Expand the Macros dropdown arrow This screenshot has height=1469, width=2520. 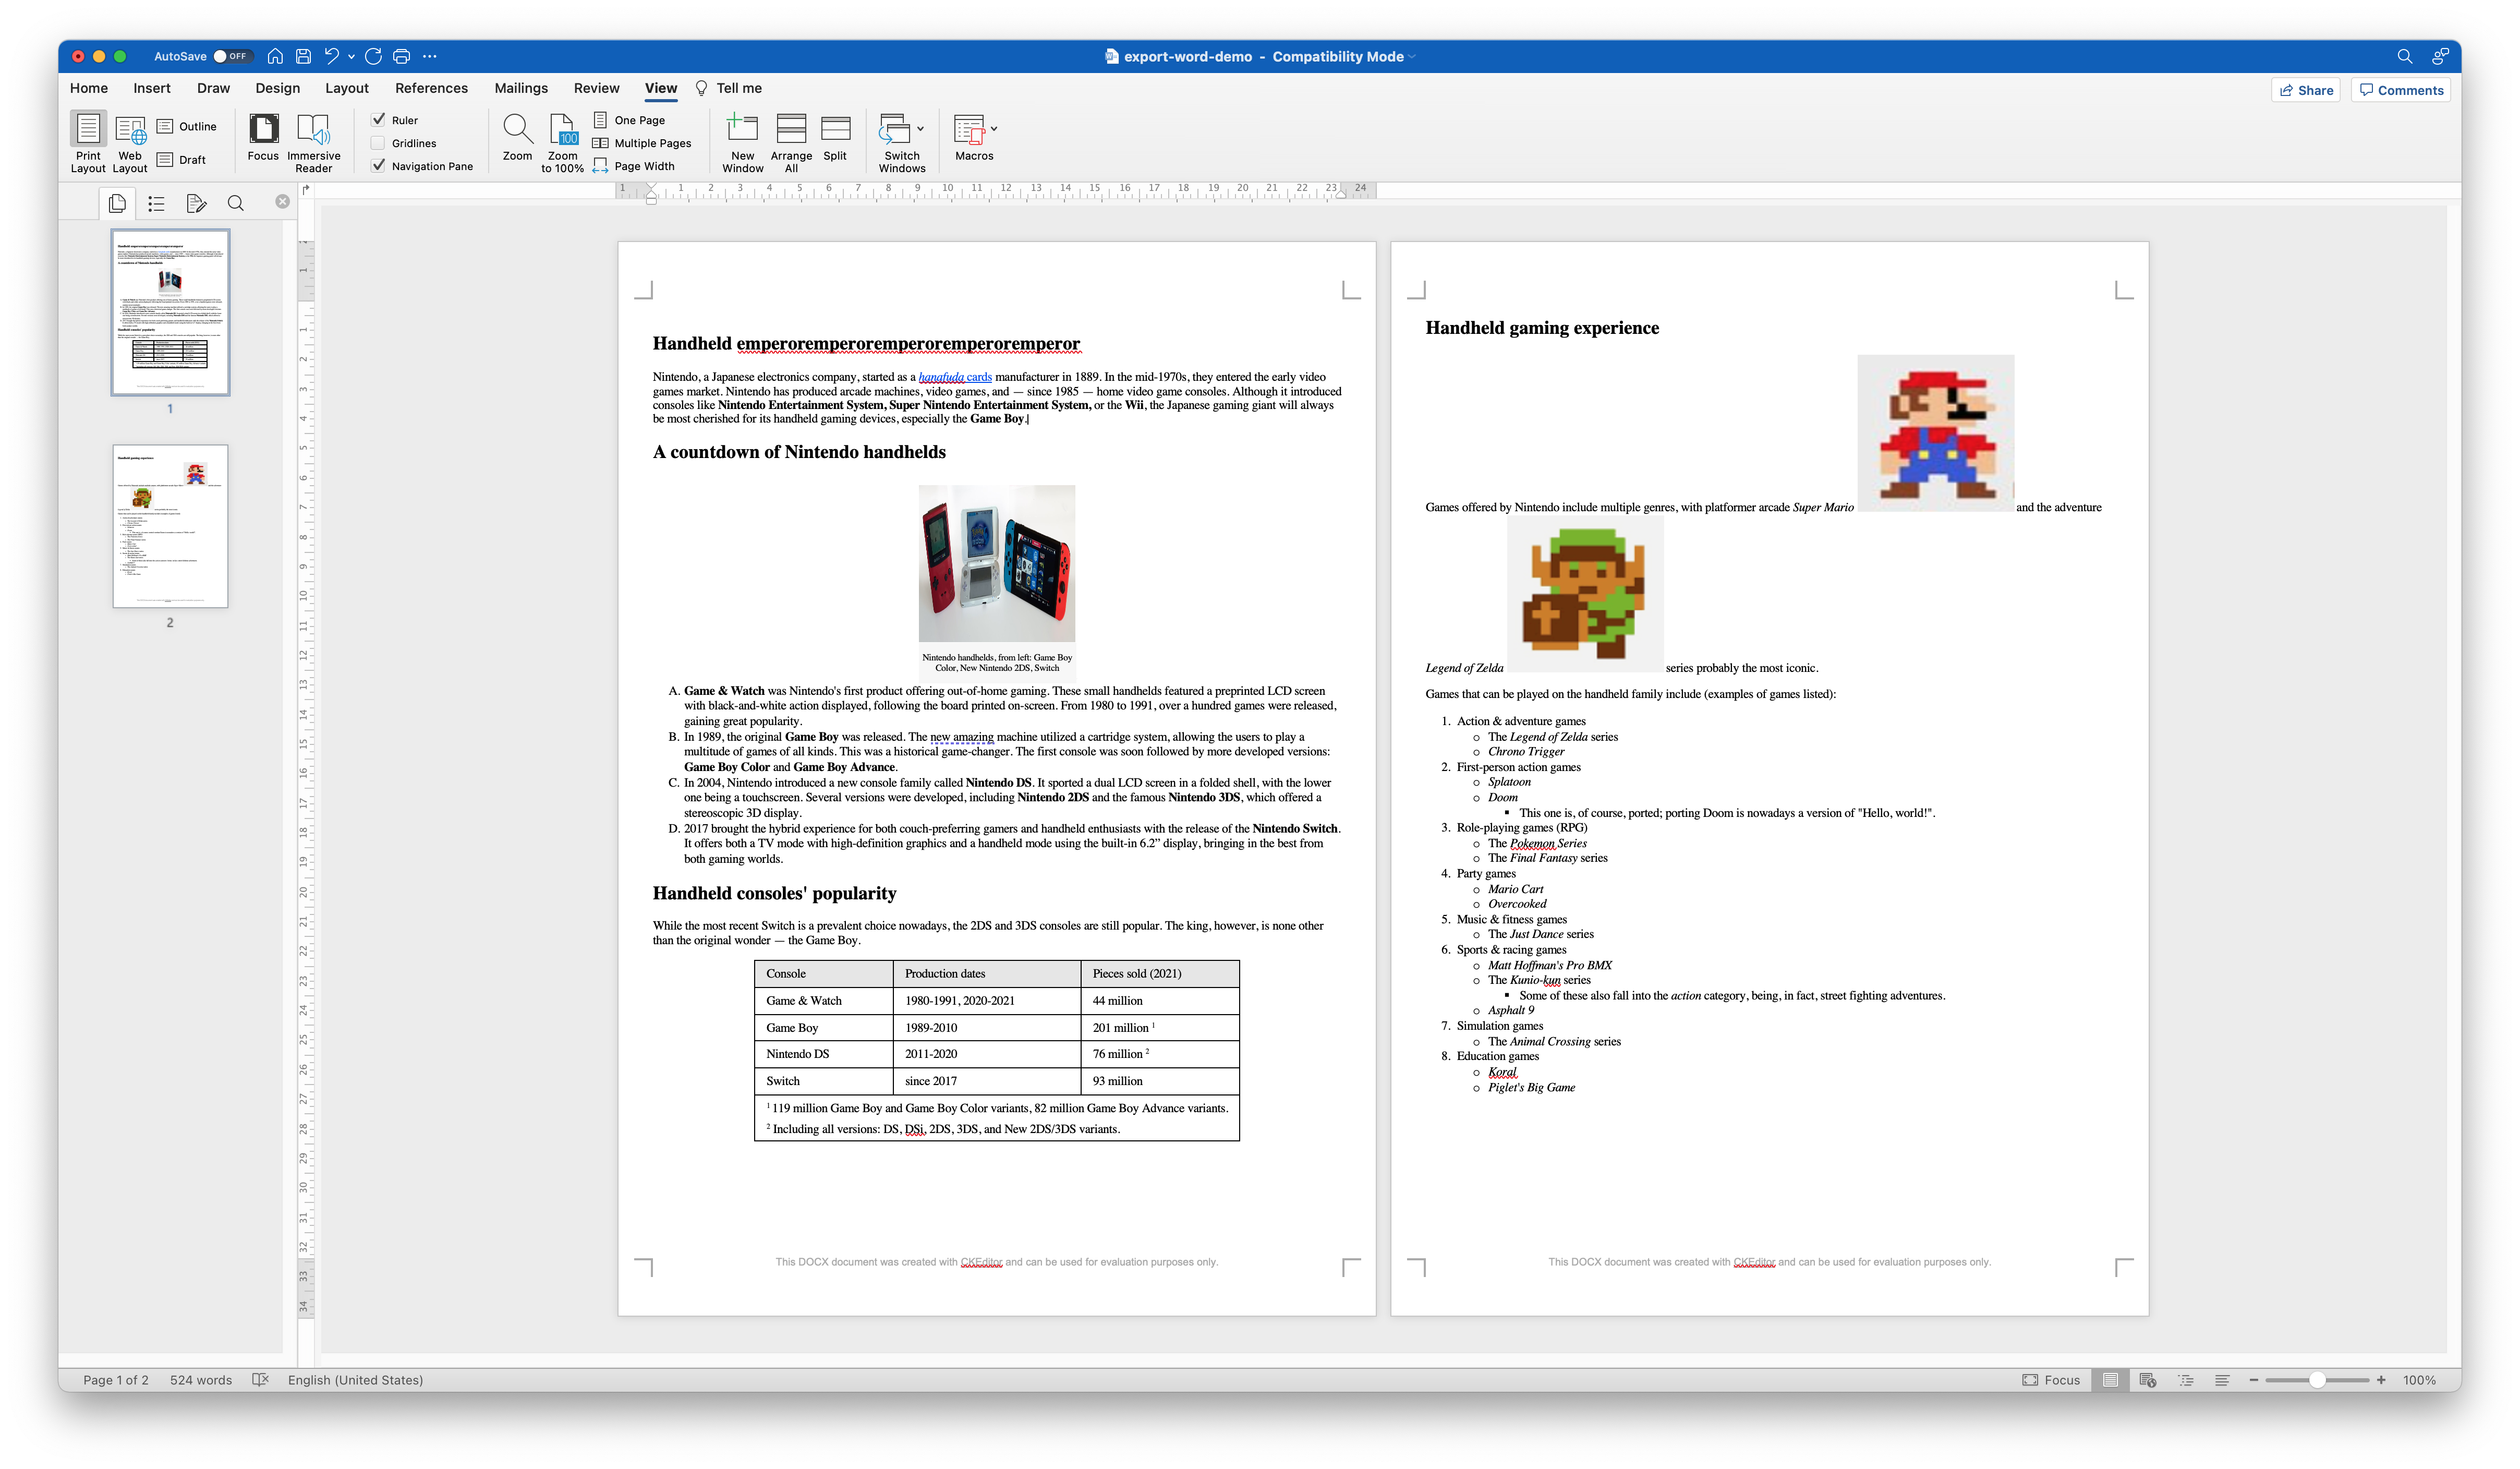pyautogui.click(x=993, y=129)
